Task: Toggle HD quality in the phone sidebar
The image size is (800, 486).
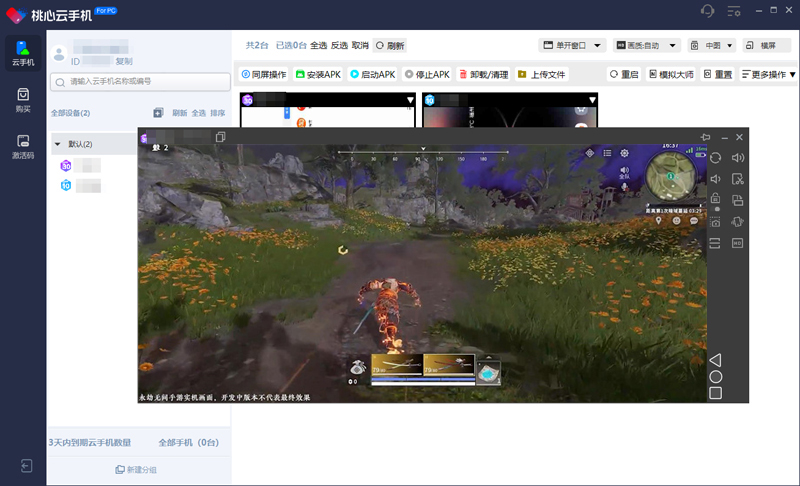Action: coord(738,243)
